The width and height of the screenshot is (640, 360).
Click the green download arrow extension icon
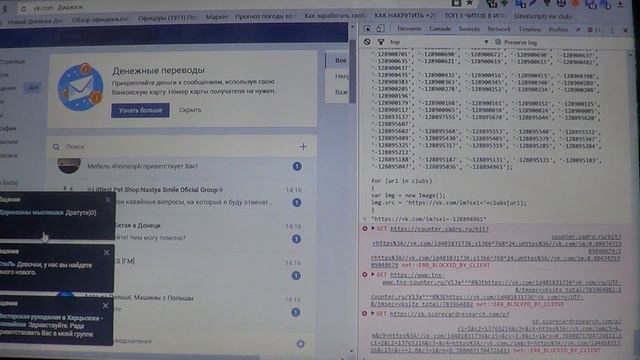(x=505, y=3)
